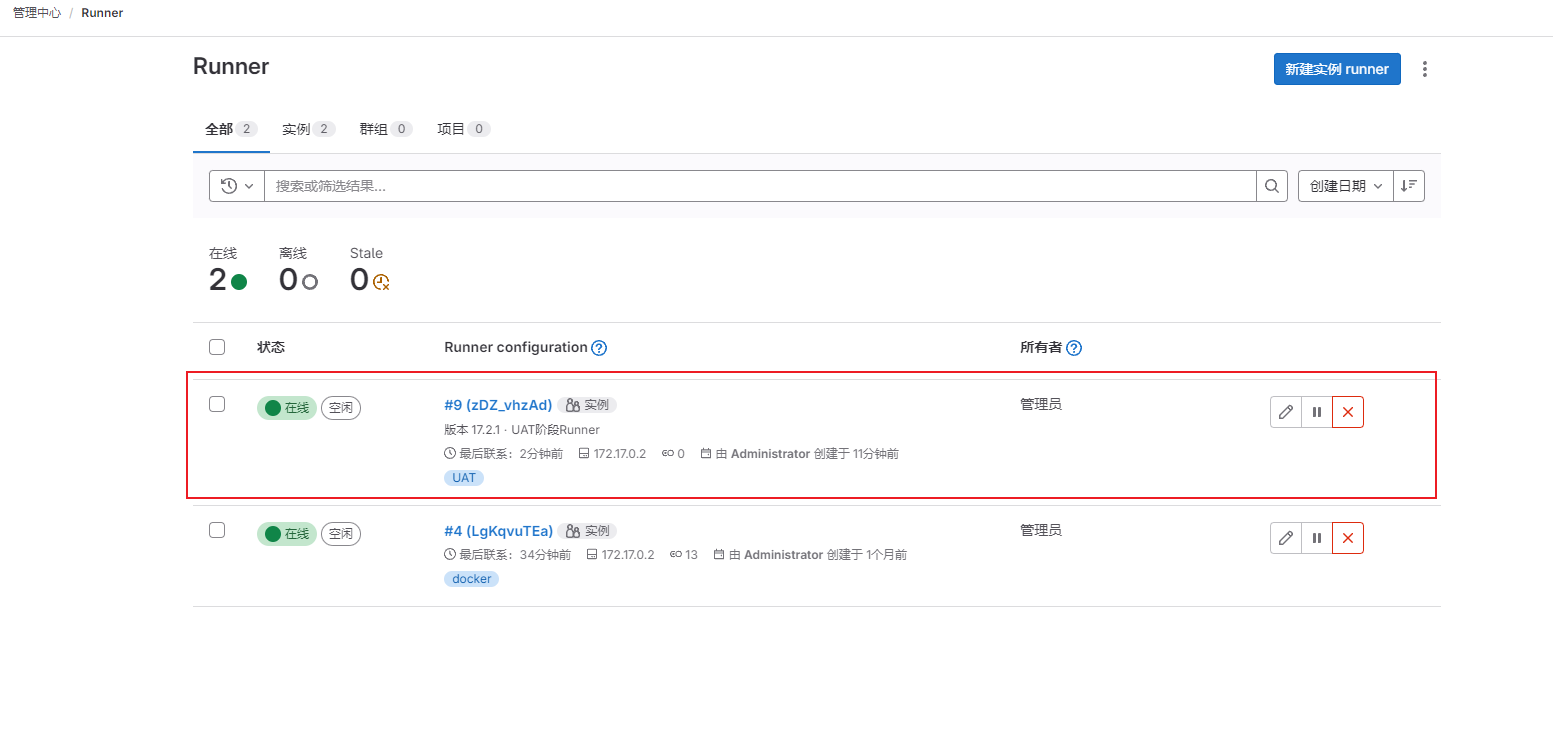Click 管理员 owner of runner #4
Screen dimensions: 1553x749
1041,530
